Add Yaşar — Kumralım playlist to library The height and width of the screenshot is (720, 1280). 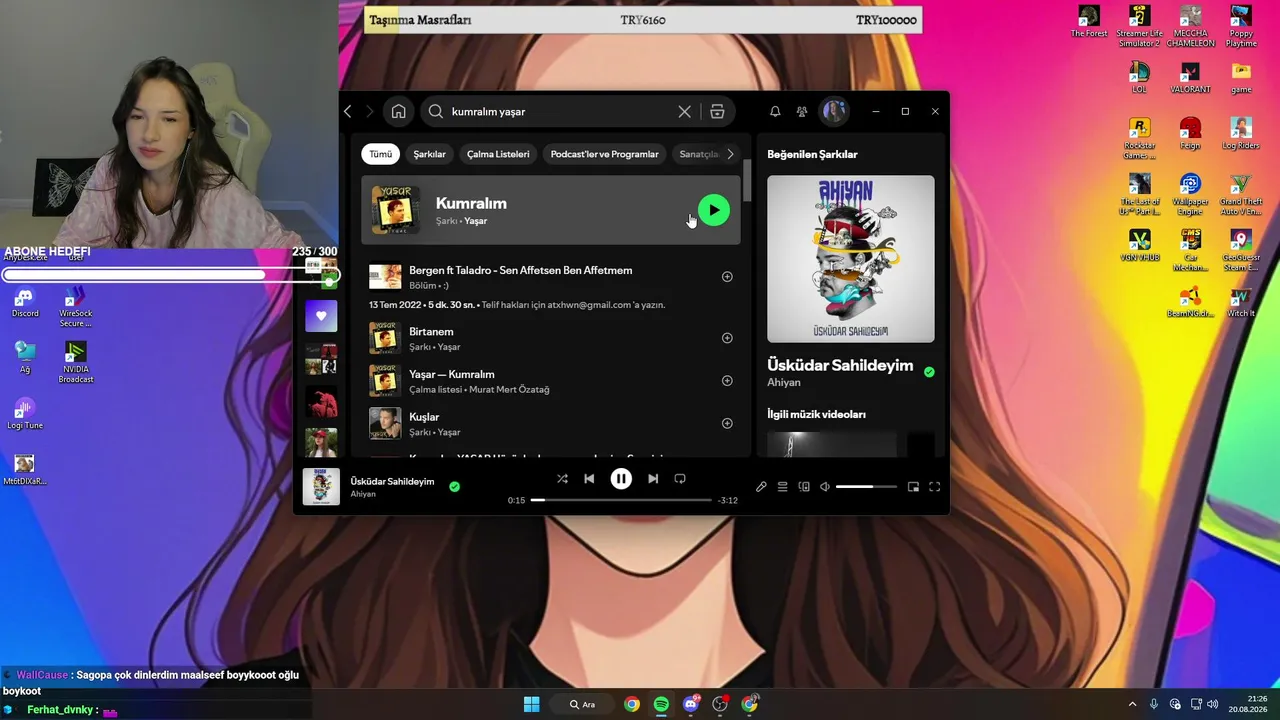[x=727, y=381]
